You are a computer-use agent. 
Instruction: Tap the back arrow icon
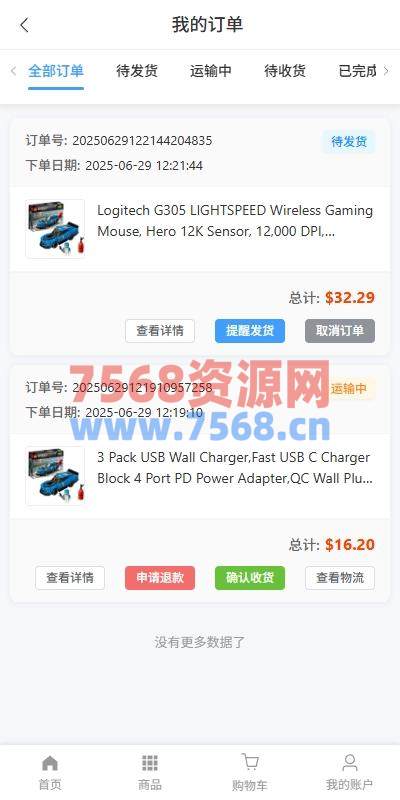coord(24,25)
